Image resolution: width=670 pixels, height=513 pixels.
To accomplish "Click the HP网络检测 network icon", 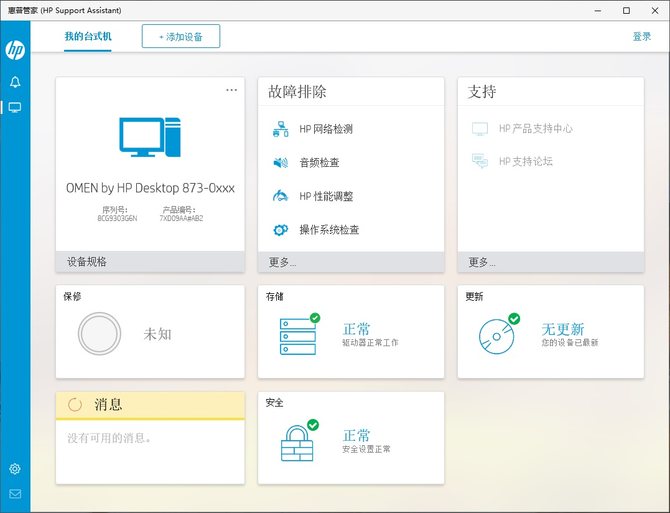I will click(280, 129).
